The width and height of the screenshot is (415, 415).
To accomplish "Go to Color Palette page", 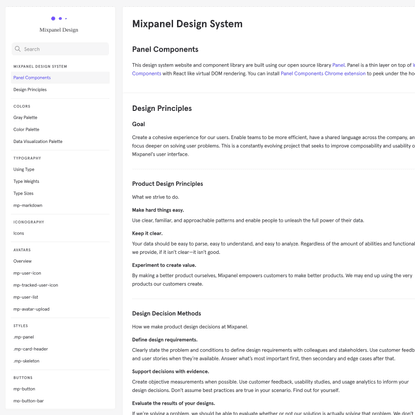I will (x=26, y=130).
